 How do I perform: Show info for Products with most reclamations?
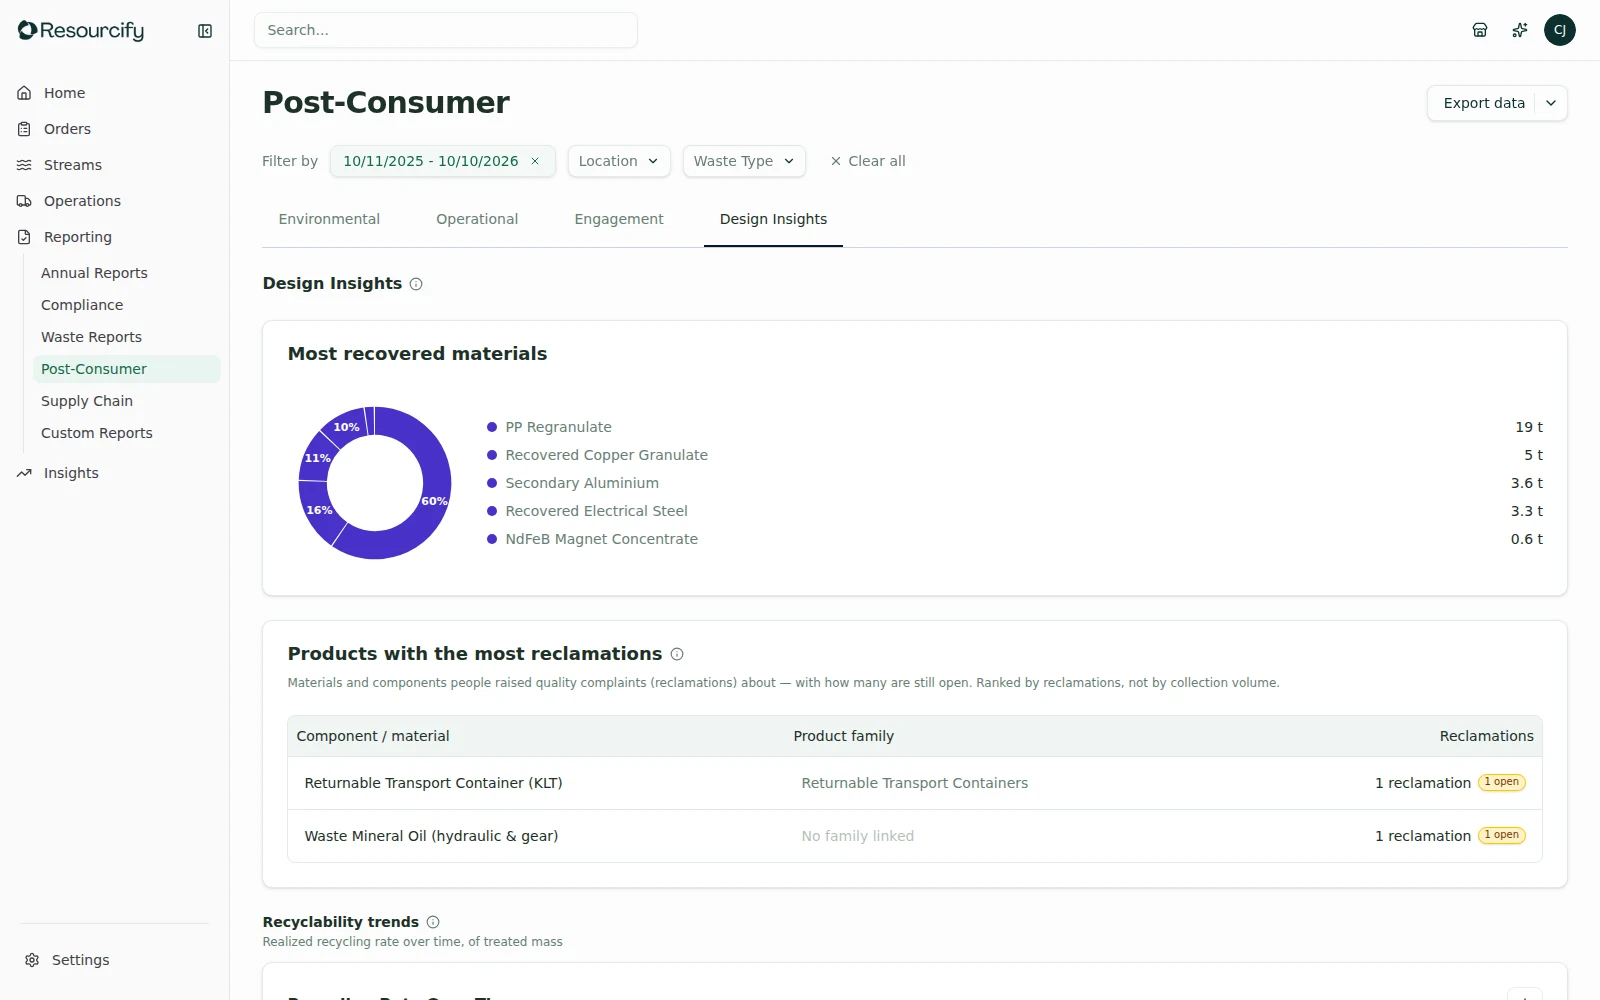(x=677, y=654)
